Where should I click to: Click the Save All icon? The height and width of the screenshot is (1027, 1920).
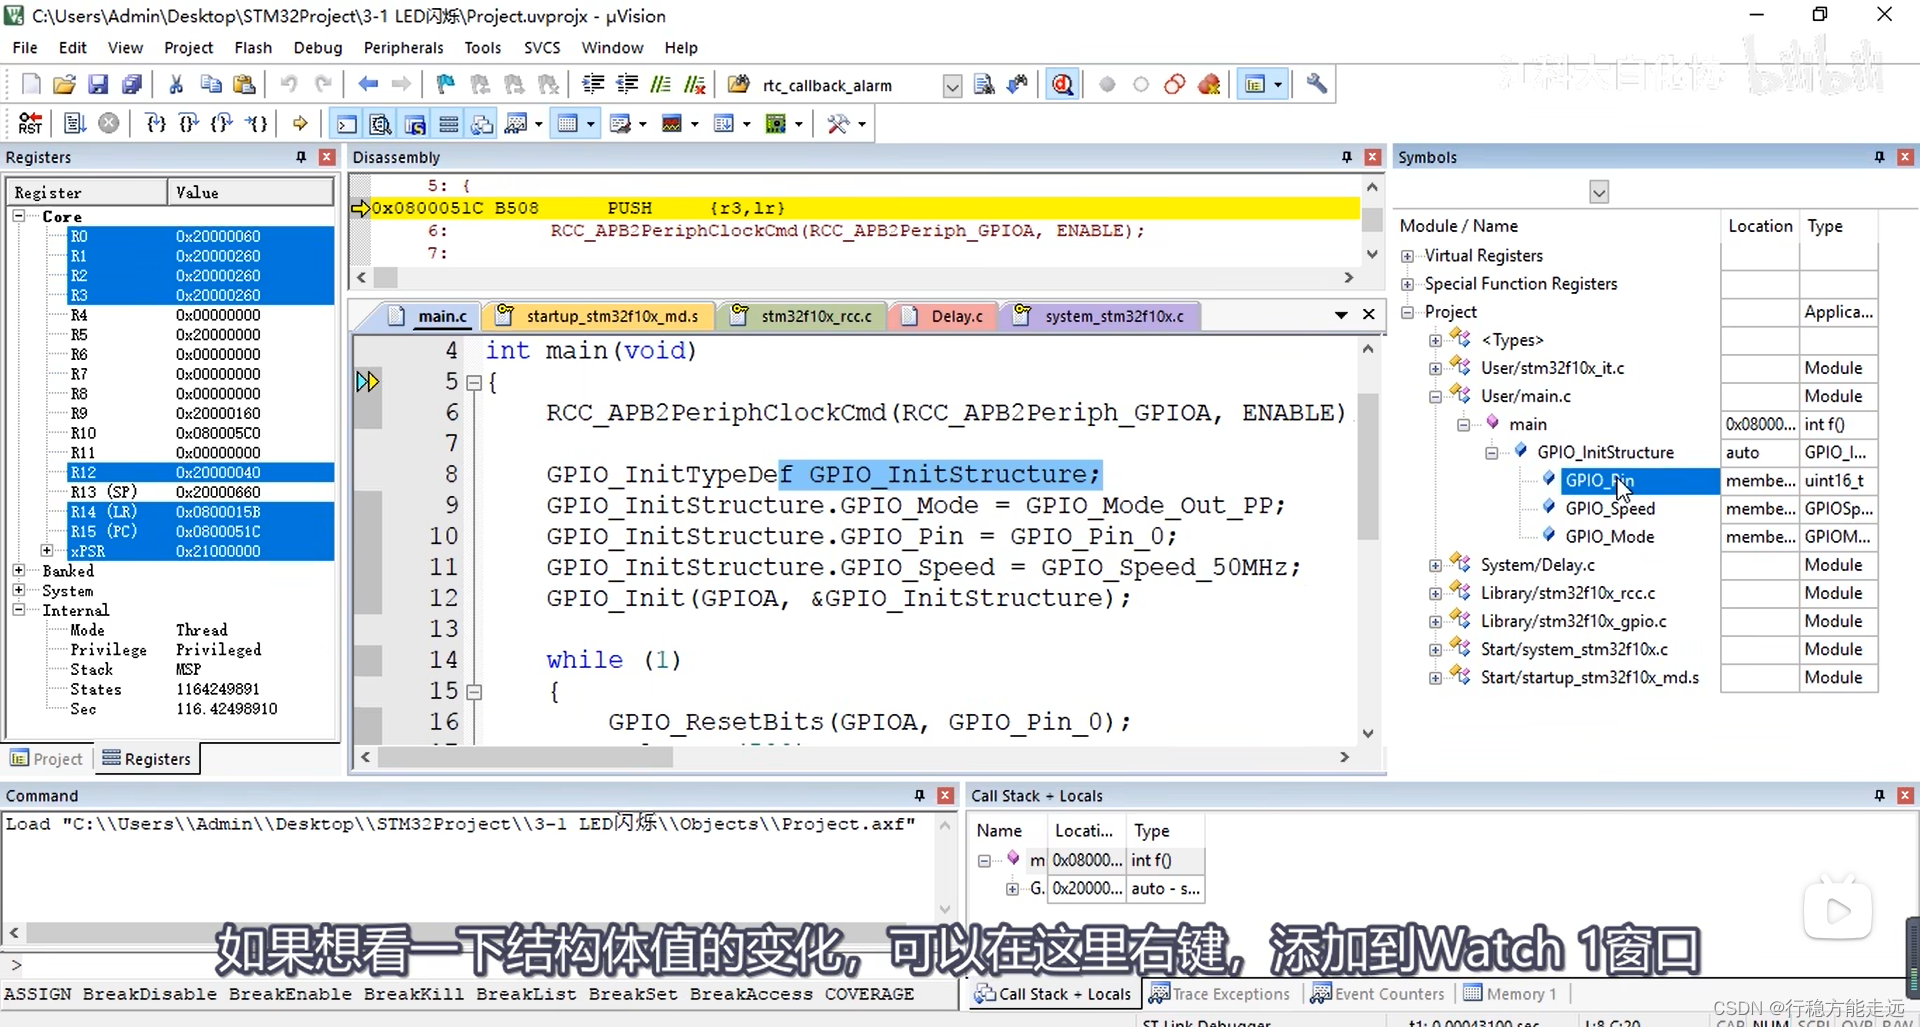click(x=131, y=85)
